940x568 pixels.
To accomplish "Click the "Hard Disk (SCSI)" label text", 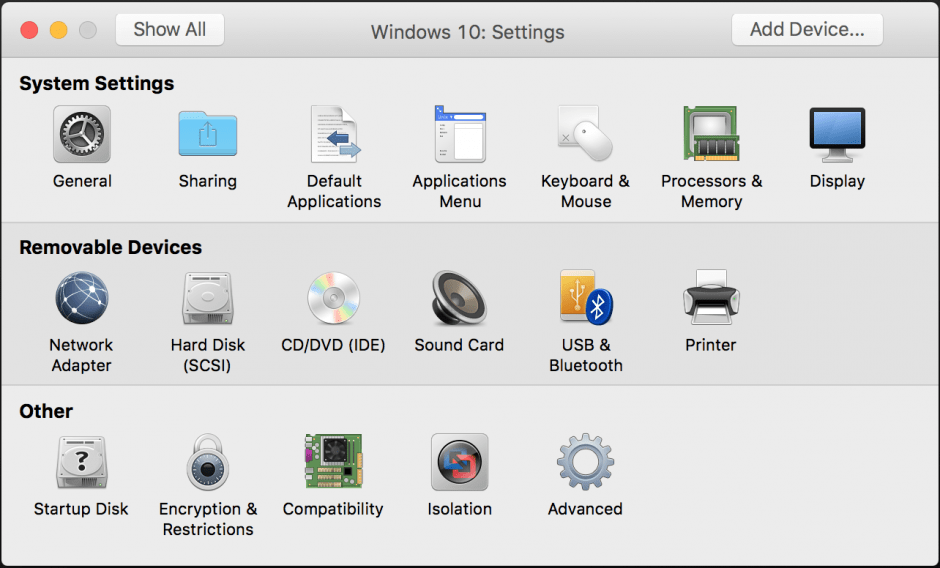I will point(207,355).
